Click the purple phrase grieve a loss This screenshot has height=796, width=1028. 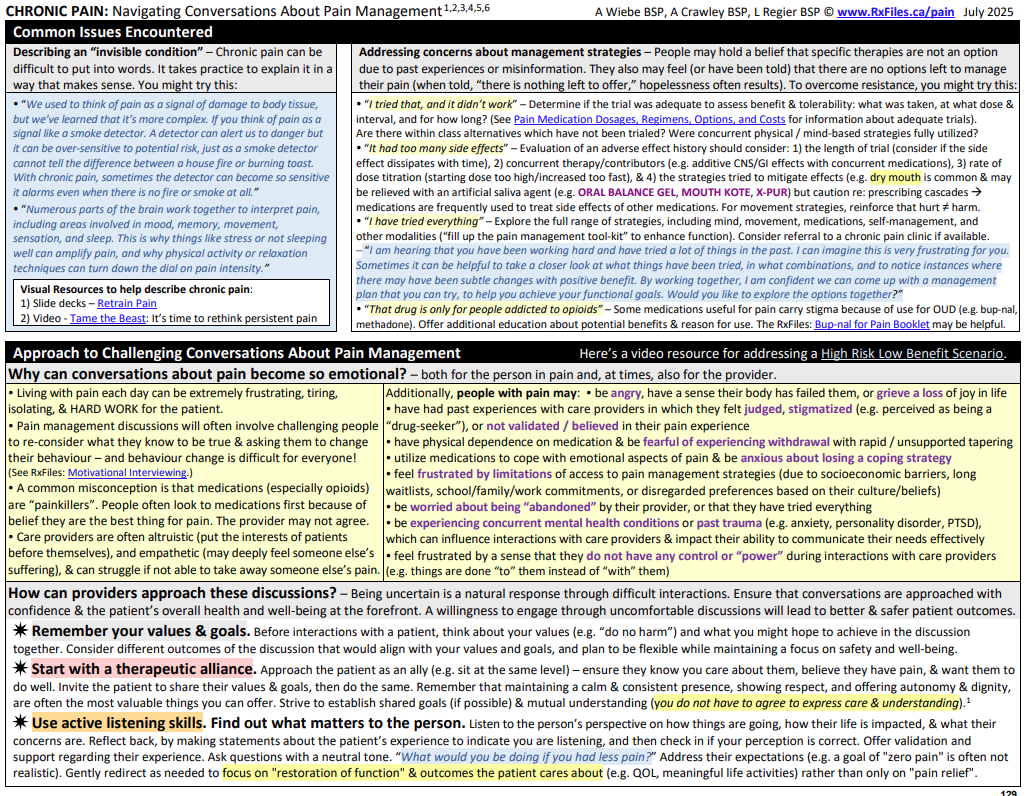pyautogui.click(x=909, y=393)
